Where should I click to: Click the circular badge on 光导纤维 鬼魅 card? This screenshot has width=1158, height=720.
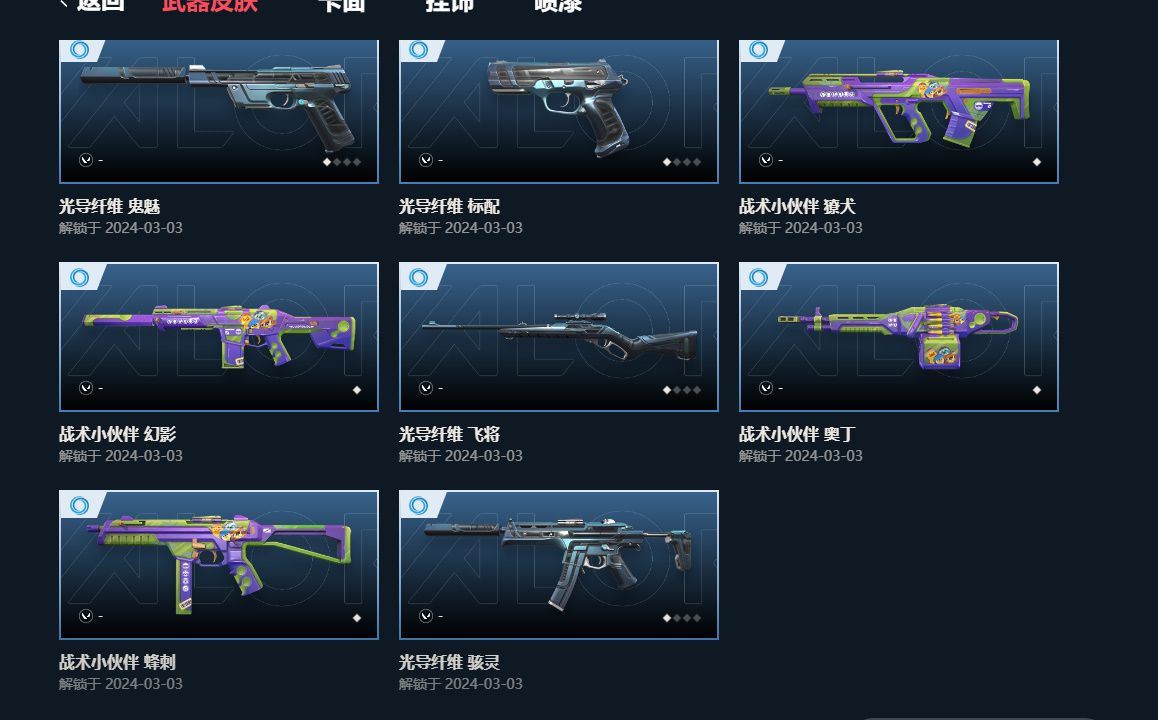tap(80, 50)
